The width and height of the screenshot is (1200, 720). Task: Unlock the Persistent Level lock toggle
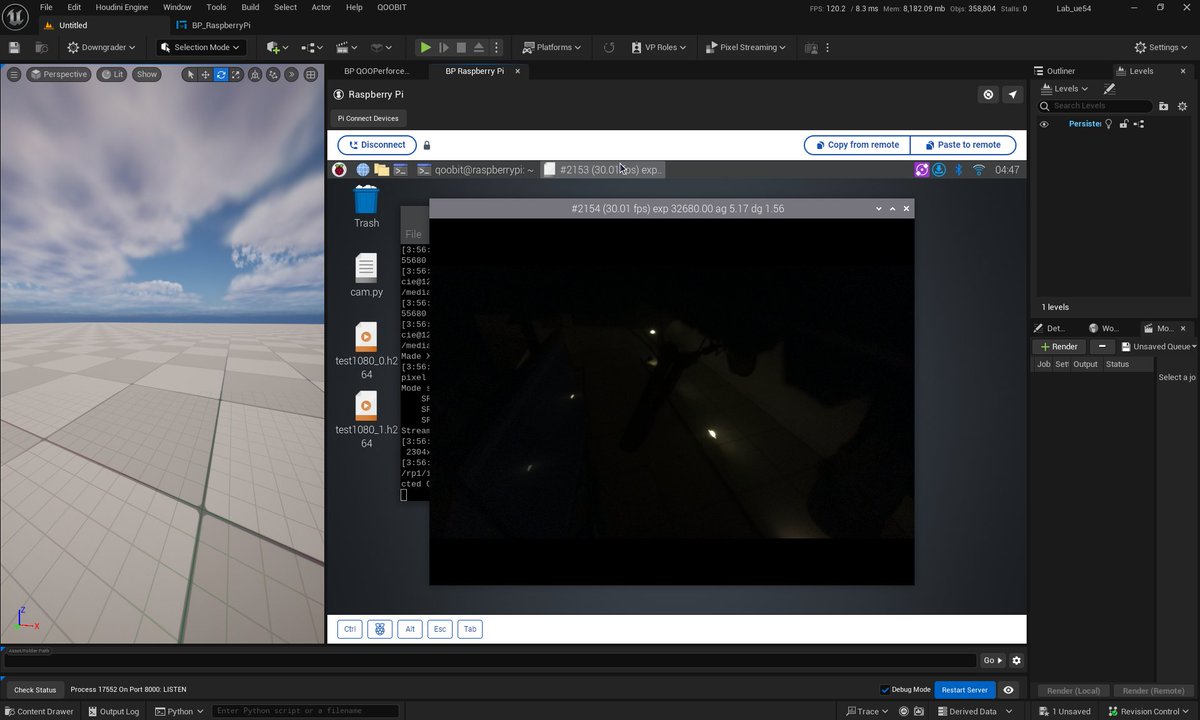[x=1123, y=123]
